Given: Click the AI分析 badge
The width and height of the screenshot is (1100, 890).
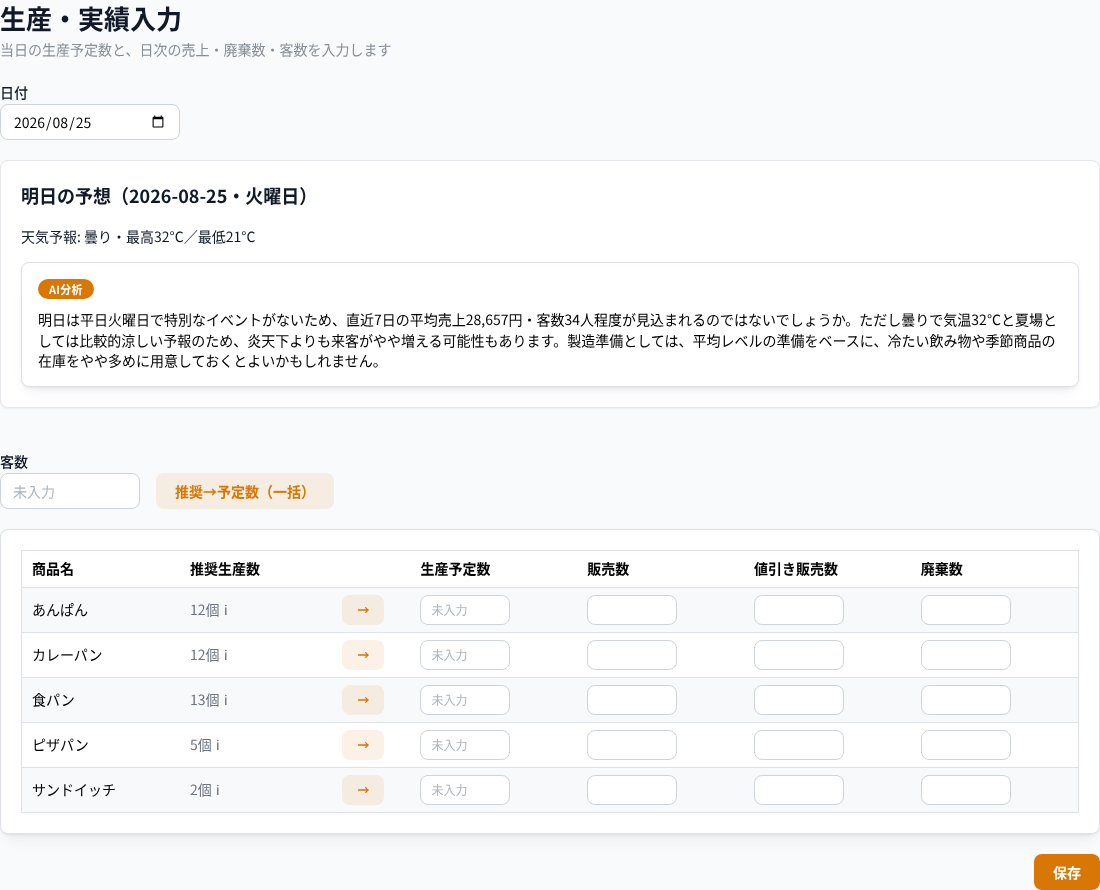Looking at the screenshot, I should (66, 290).
